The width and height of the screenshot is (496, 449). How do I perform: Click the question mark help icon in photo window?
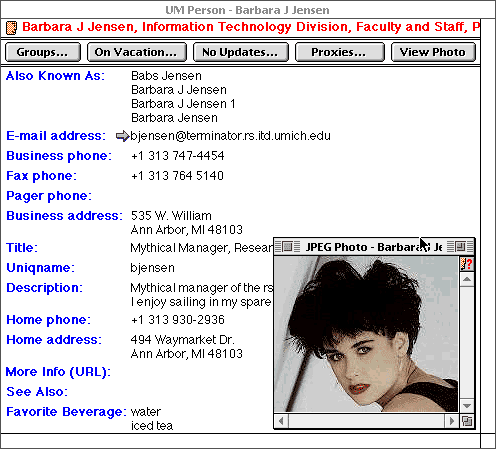pos(467,264)
